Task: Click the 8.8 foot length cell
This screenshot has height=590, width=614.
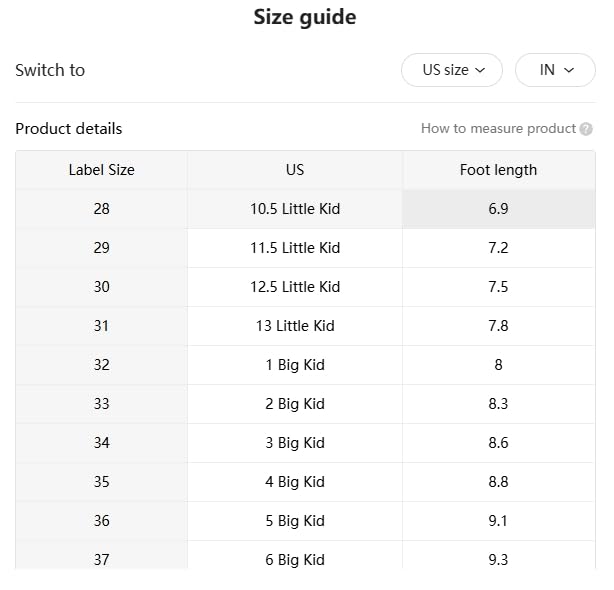Action: [498, 482]
